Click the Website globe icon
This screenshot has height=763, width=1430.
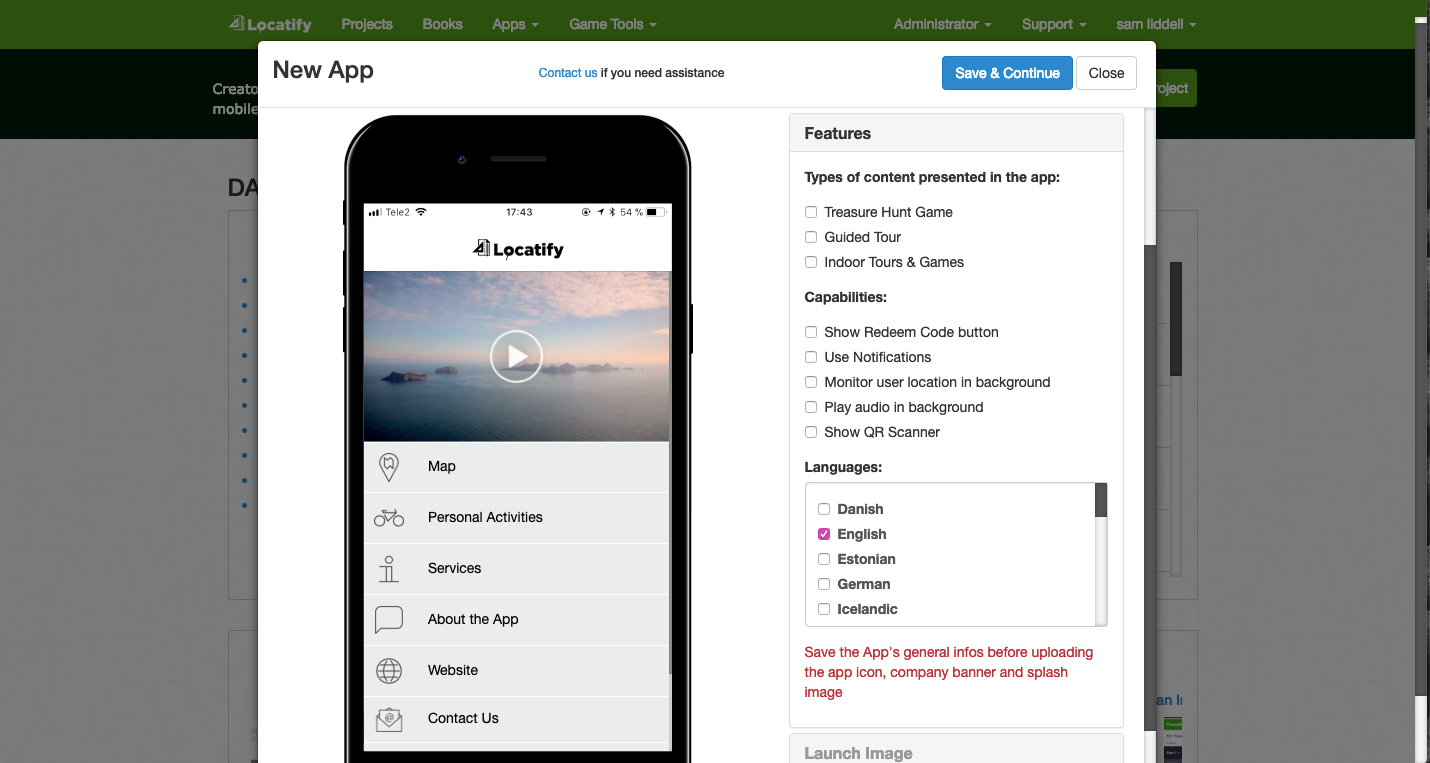(x=389, y=671)
